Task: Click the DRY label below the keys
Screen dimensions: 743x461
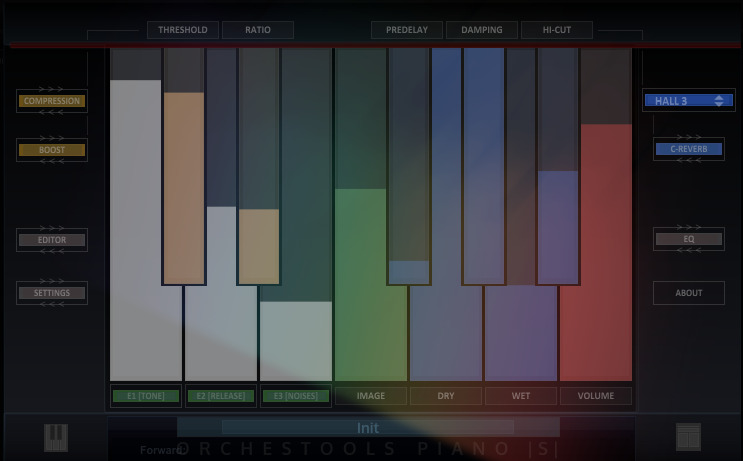Action: tap(445, 396)
